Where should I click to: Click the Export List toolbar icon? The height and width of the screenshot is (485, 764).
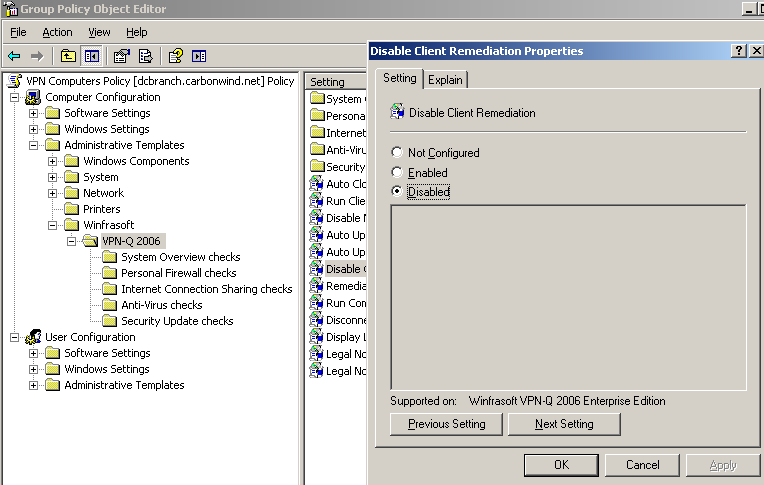tap(145, 57)
